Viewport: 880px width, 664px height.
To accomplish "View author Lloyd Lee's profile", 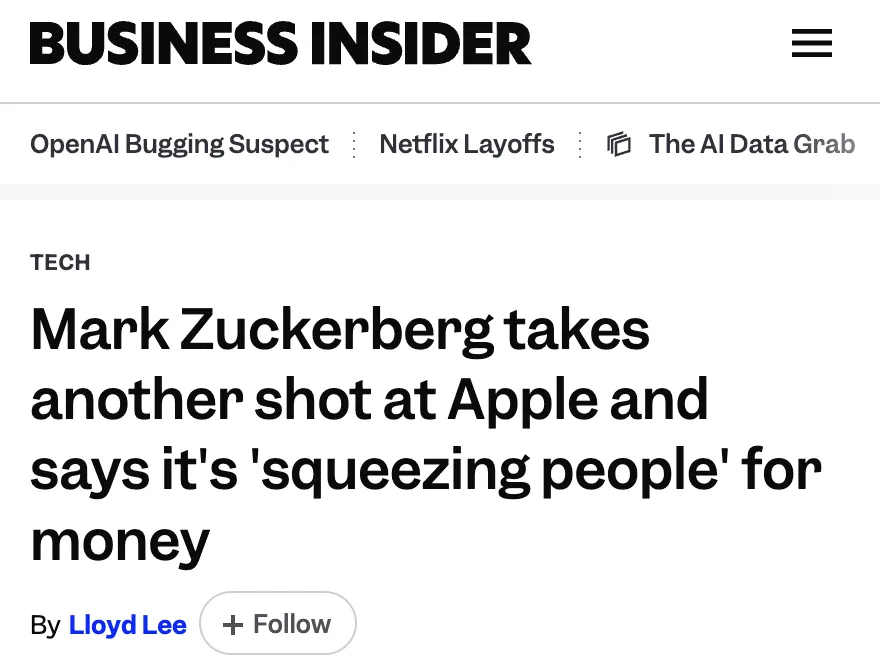I will pos(127,625).
